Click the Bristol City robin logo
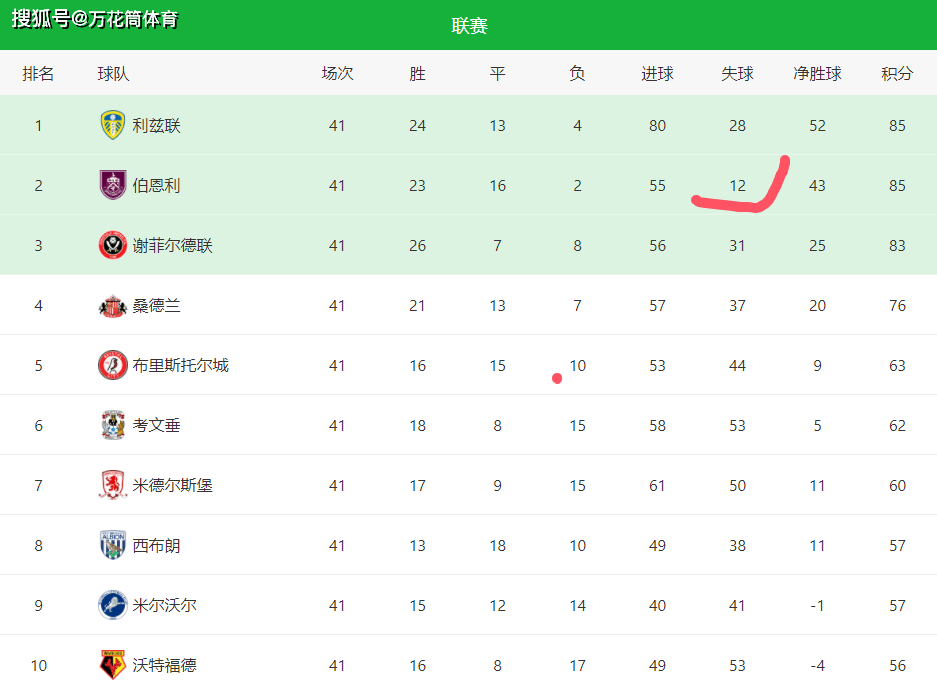This screenshot has width=937, height=692. [x=112, y=365]
